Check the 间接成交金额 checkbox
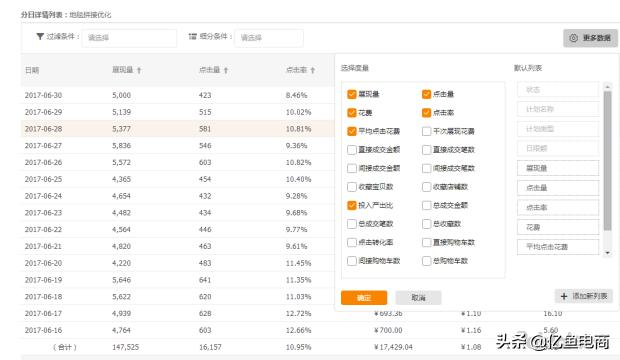This screenshot has height=360, width=620. tap(352, 168)
